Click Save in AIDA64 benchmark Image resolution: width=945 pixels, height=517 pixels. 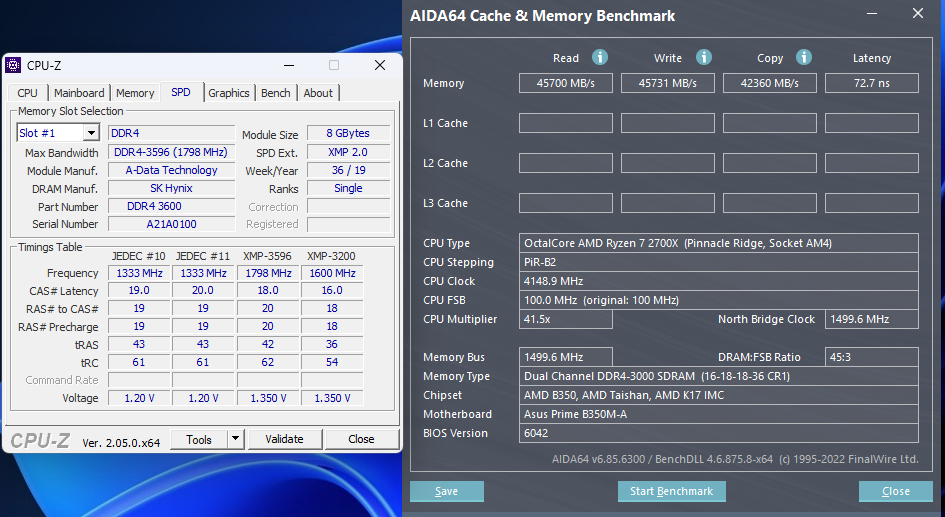(447, 491)
